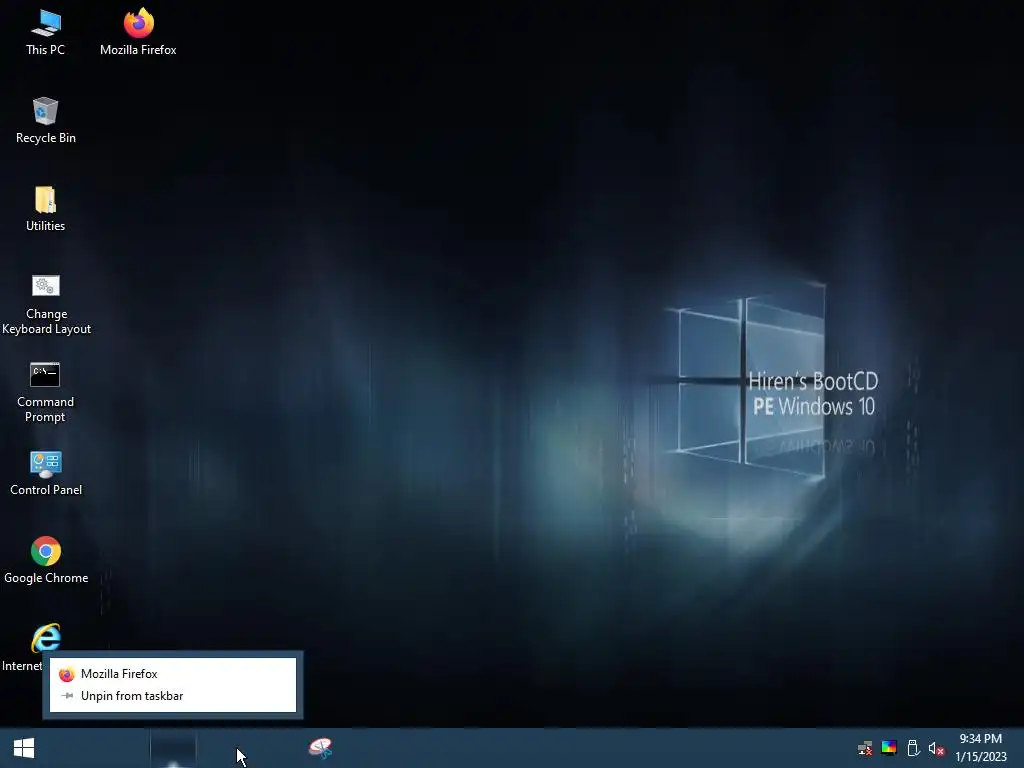Click the red scissors taskbar icon
1024x768 pixels.
click(321, 748)
